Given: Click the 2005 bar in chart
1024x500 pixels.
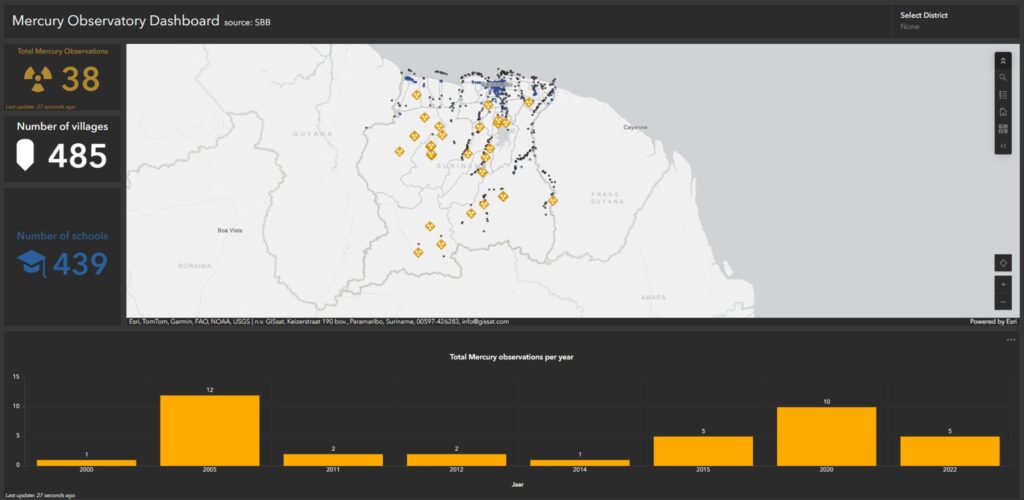Looking at the screenshot, I should [x=209, y=430].
